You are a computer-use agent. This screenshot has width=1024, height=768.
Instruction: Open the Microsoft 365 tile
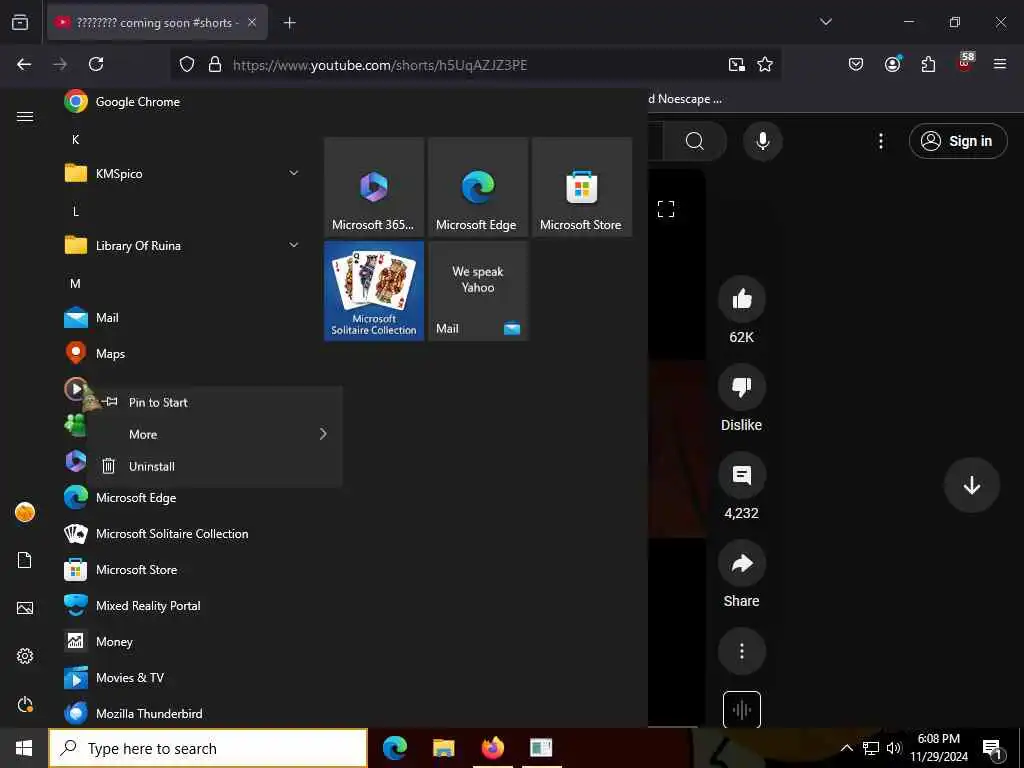tap(374, 187)
